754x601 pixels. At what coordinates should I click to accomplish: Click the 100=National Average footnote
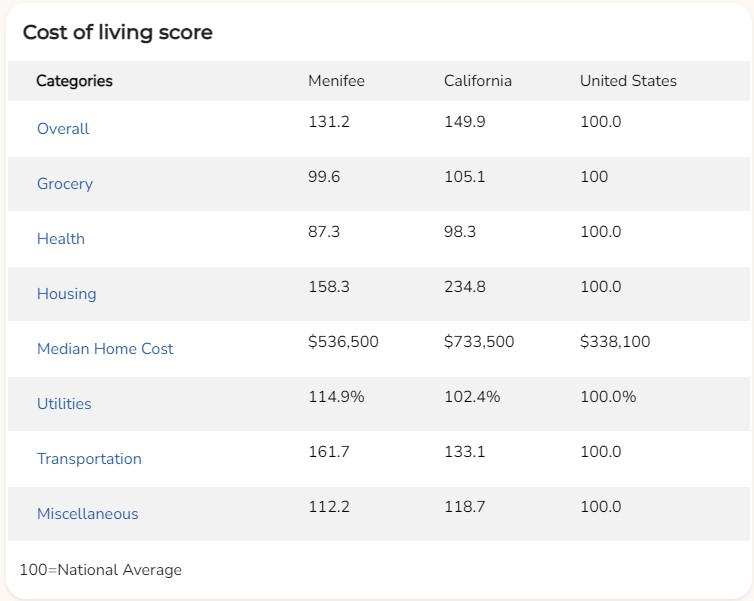101,570
